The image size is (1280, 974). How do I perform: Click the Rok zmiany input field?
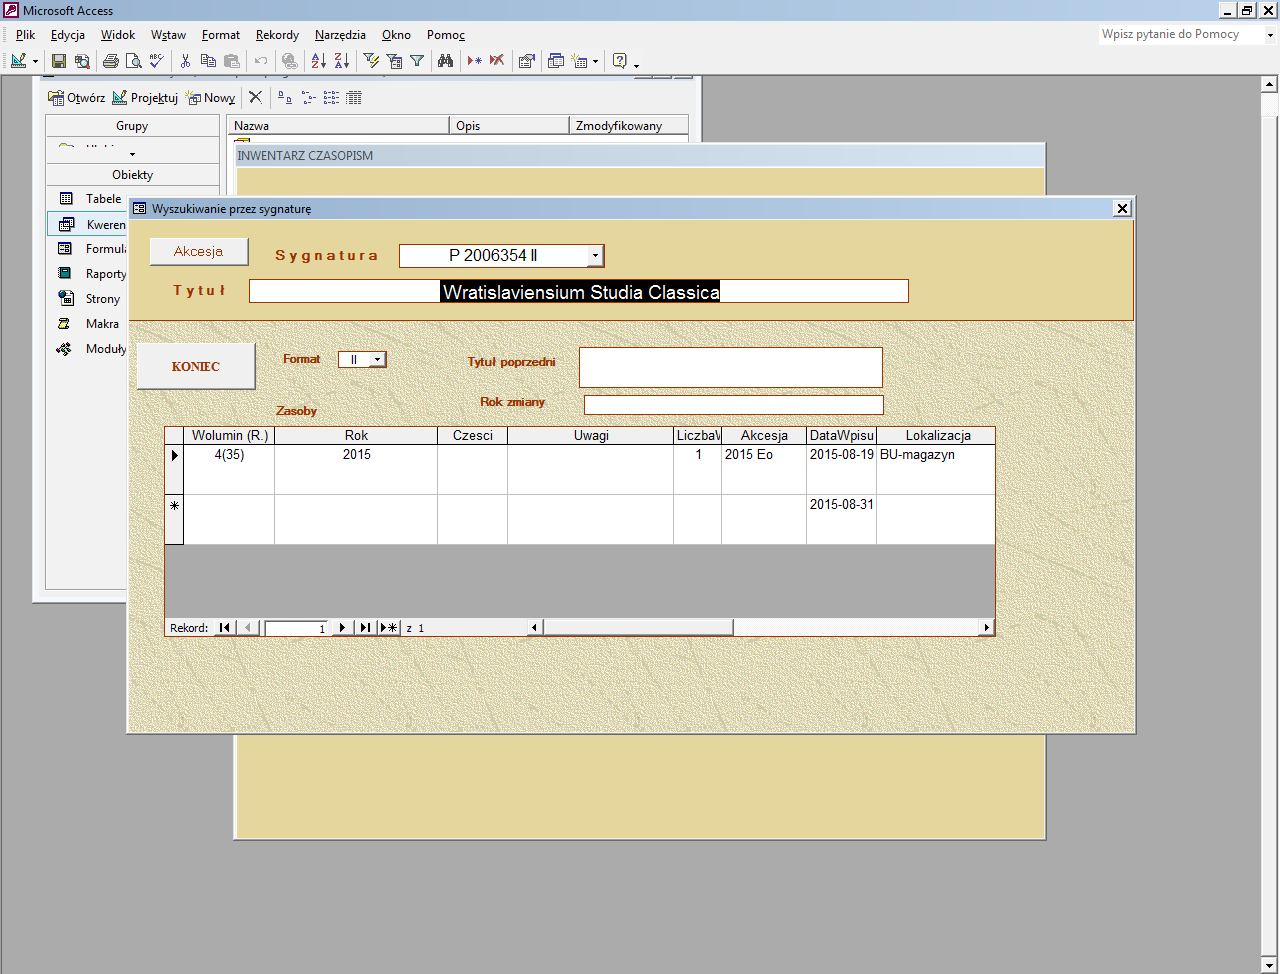coord(734,405)
